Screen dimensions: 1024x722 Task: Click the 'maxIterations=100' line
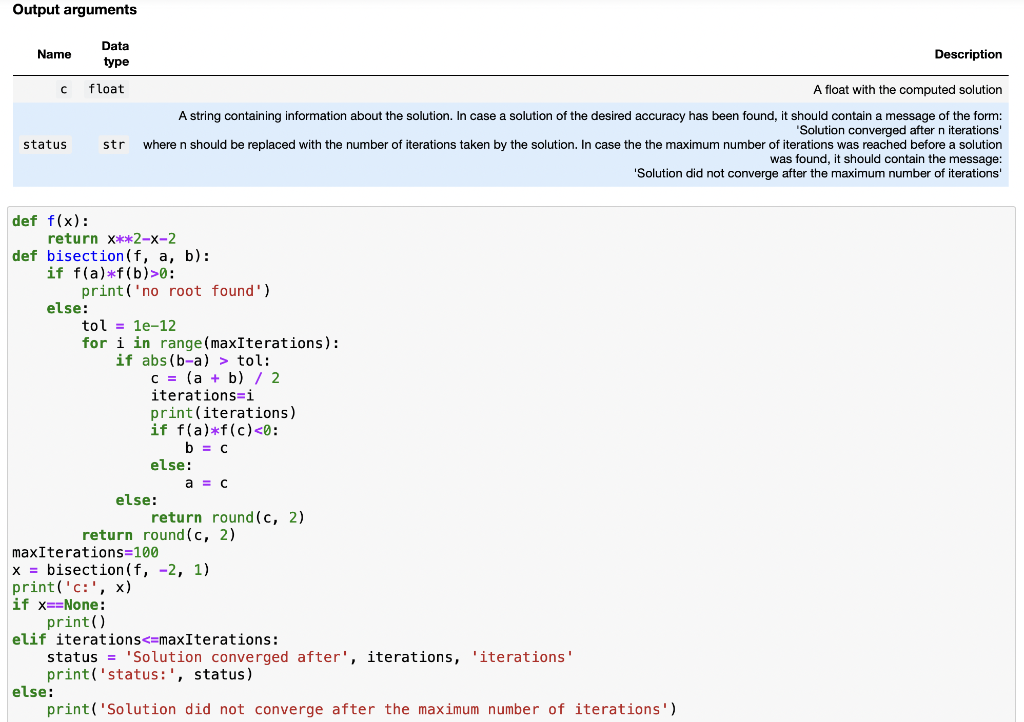[x=86, y=553]
